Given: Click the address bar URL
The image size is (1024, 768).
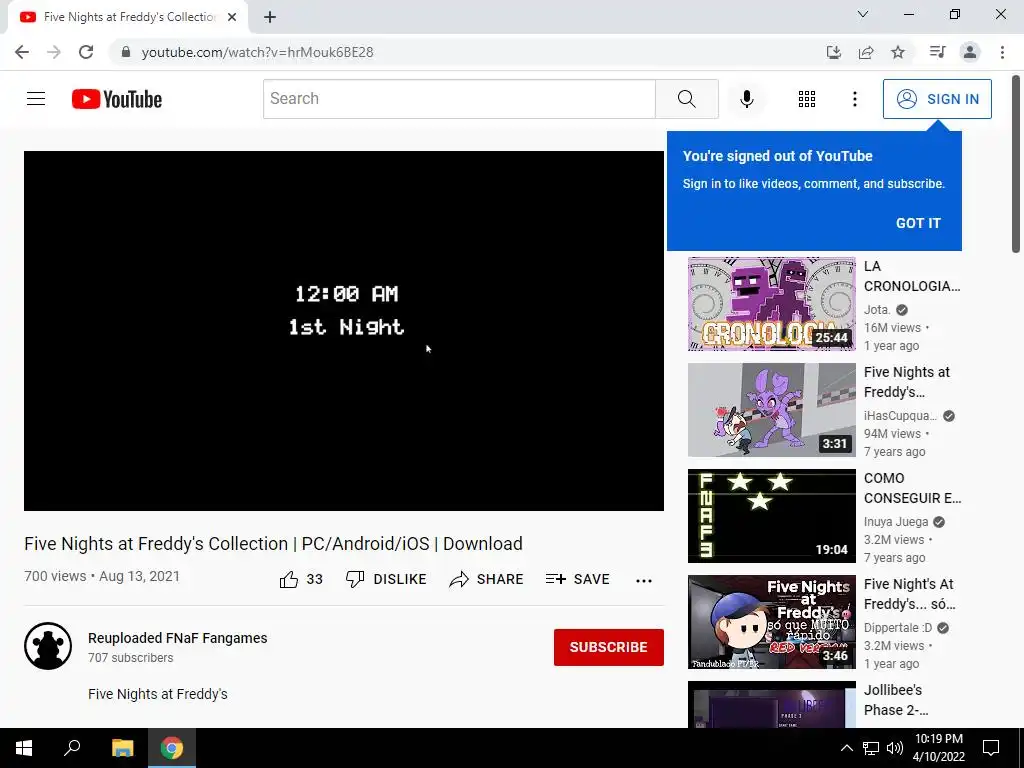Looking at the screenshot, I should (257, 52).
